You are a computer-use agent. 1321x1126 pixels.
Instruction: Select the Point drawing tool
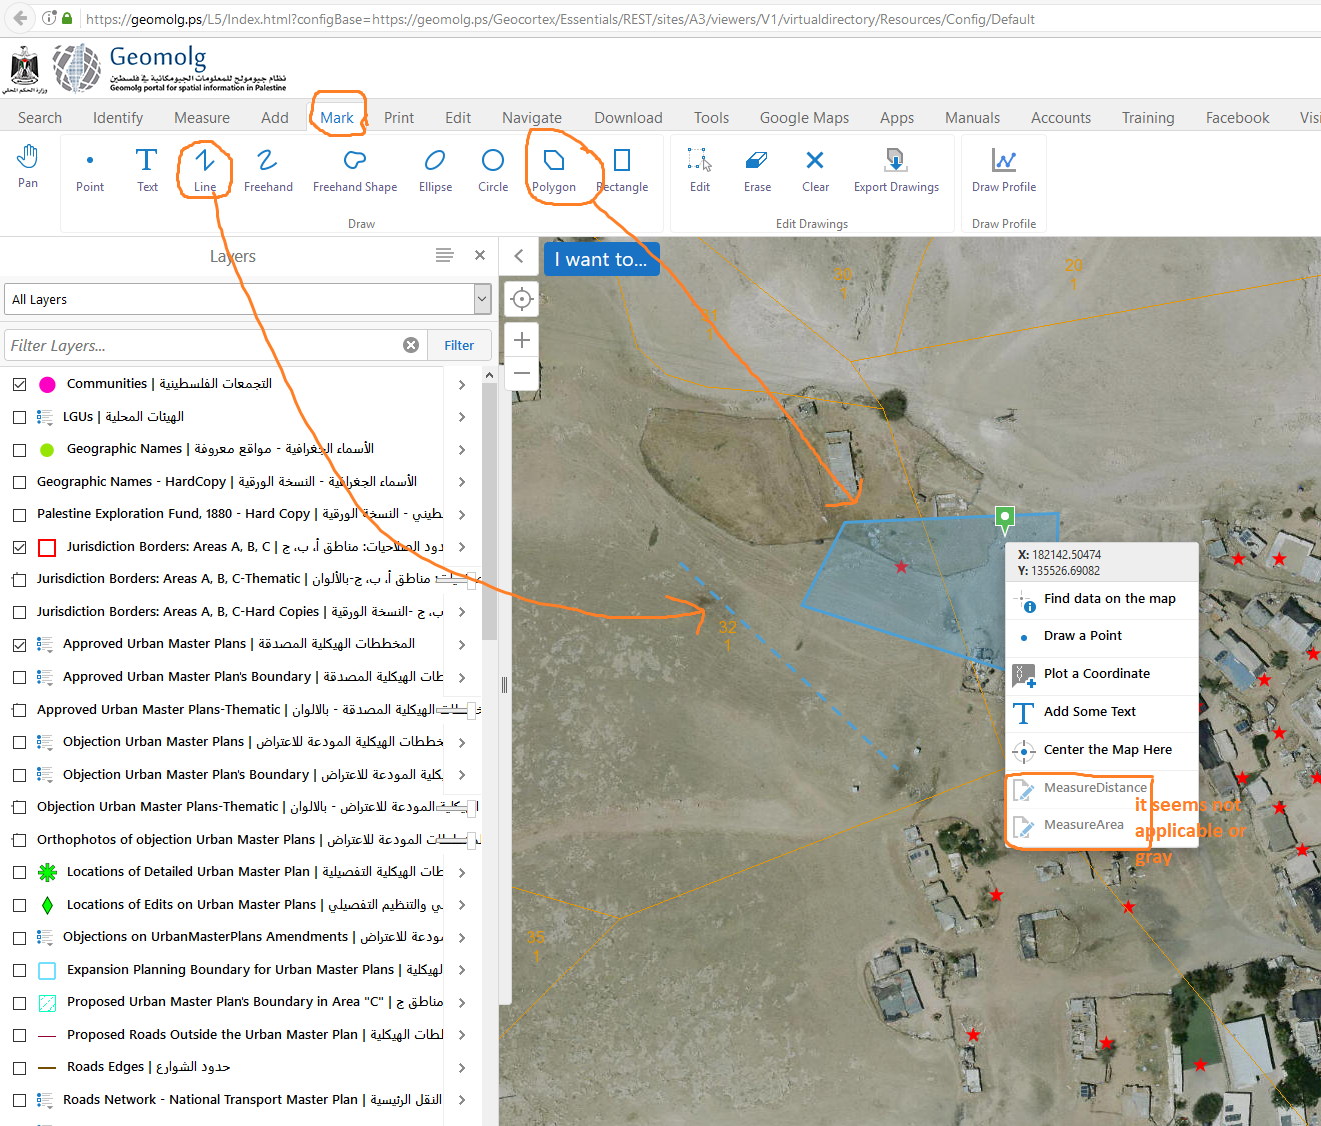click(90, 169)
